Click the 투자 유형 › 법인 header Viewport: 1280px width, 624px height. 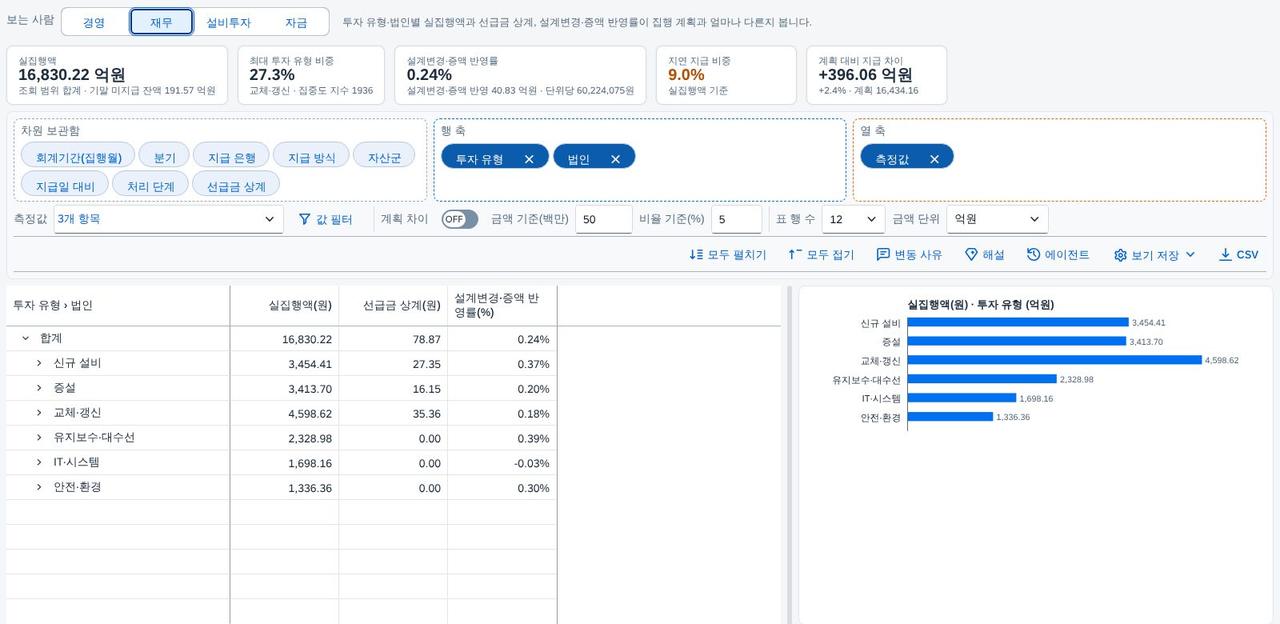(118, 306)
